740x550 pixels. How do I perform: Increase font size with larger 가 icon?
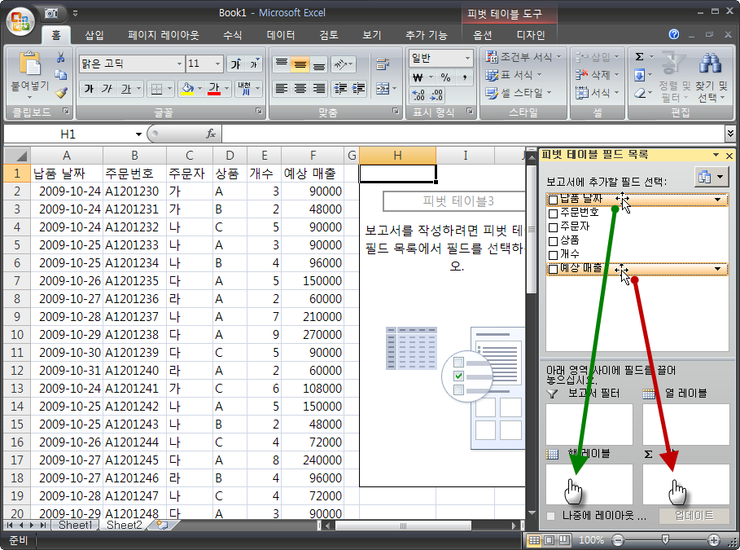coord(235,64)
